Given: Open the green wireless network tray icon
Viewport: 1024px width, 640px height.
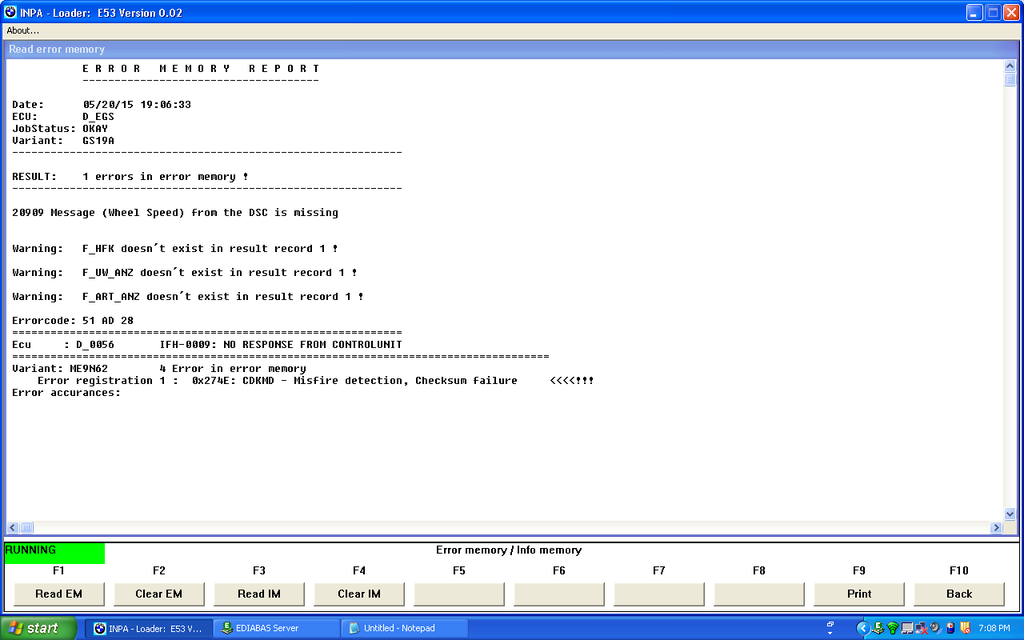Looking at the screenshot, I should 892,628.
